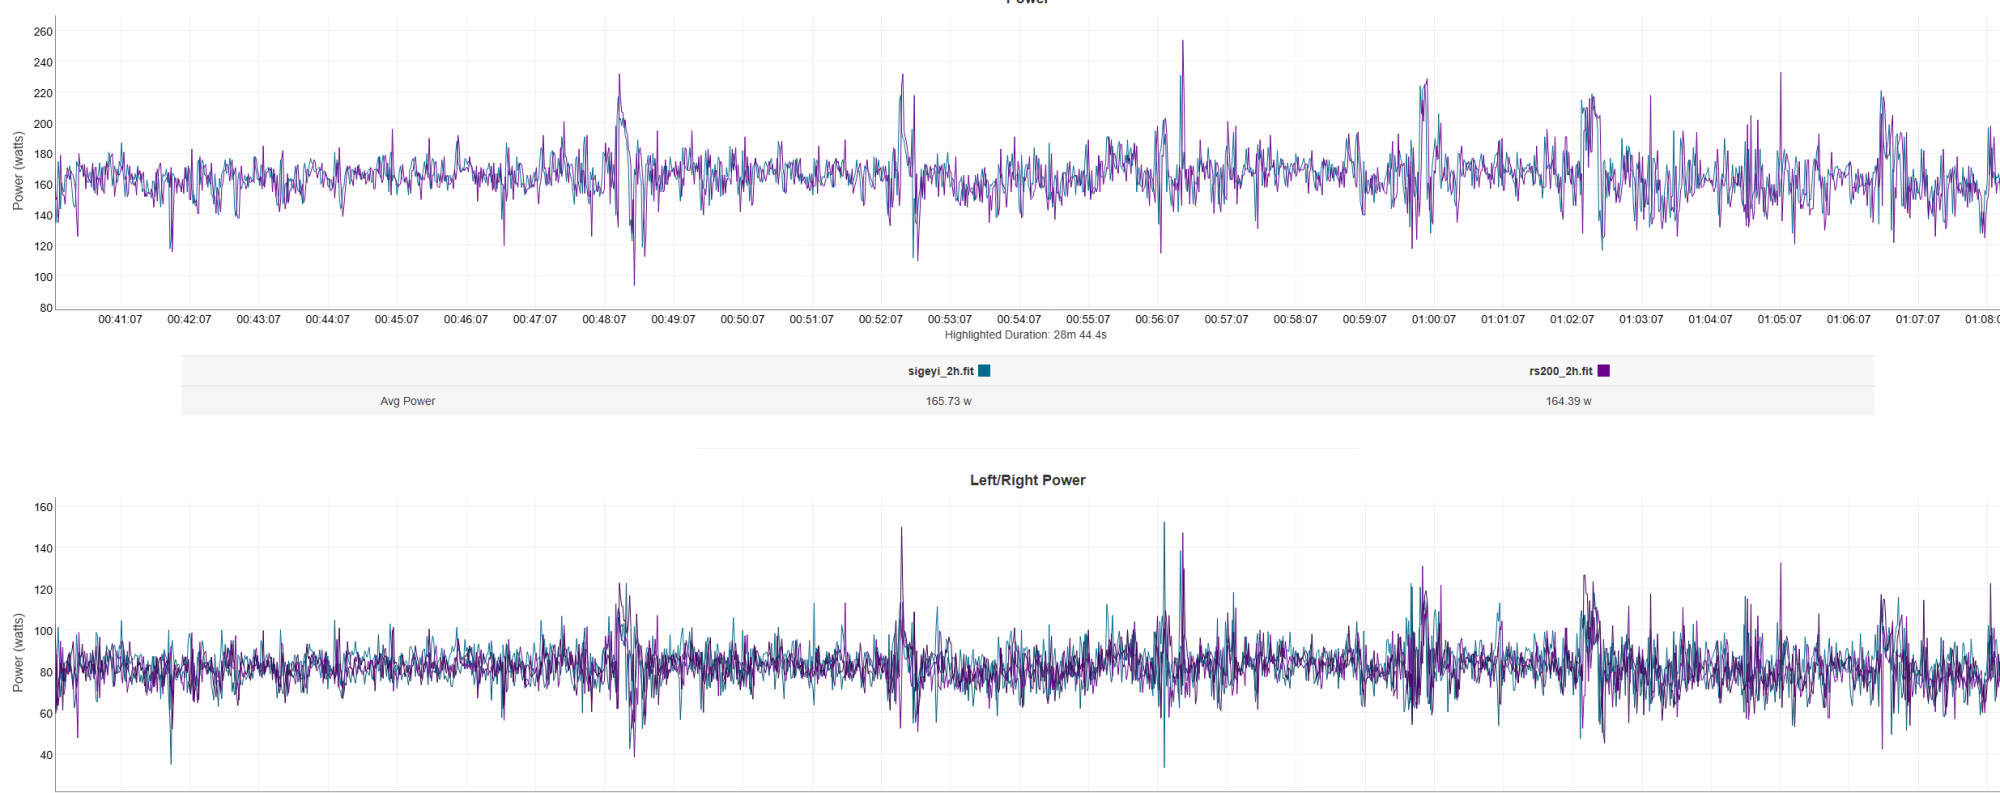Select the 01:00:07 time axis label

(1433, 320)
